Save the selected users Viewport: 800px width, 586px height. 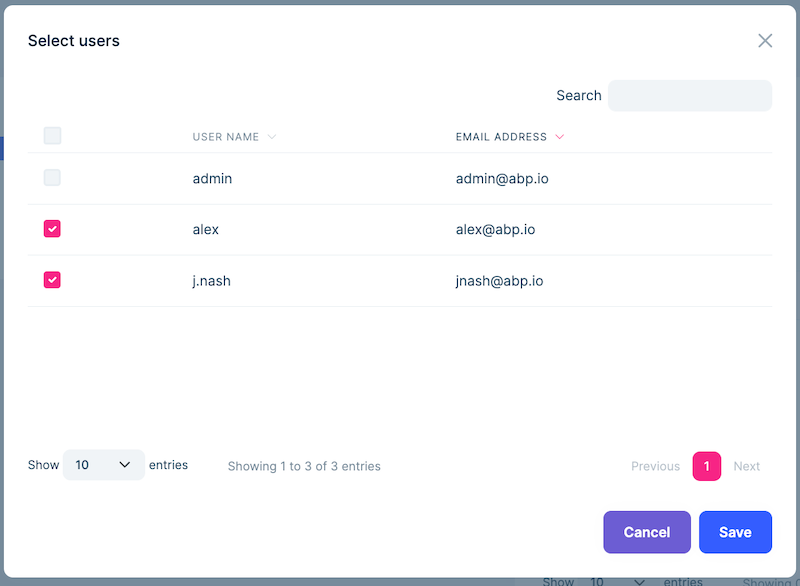point(735,532)
